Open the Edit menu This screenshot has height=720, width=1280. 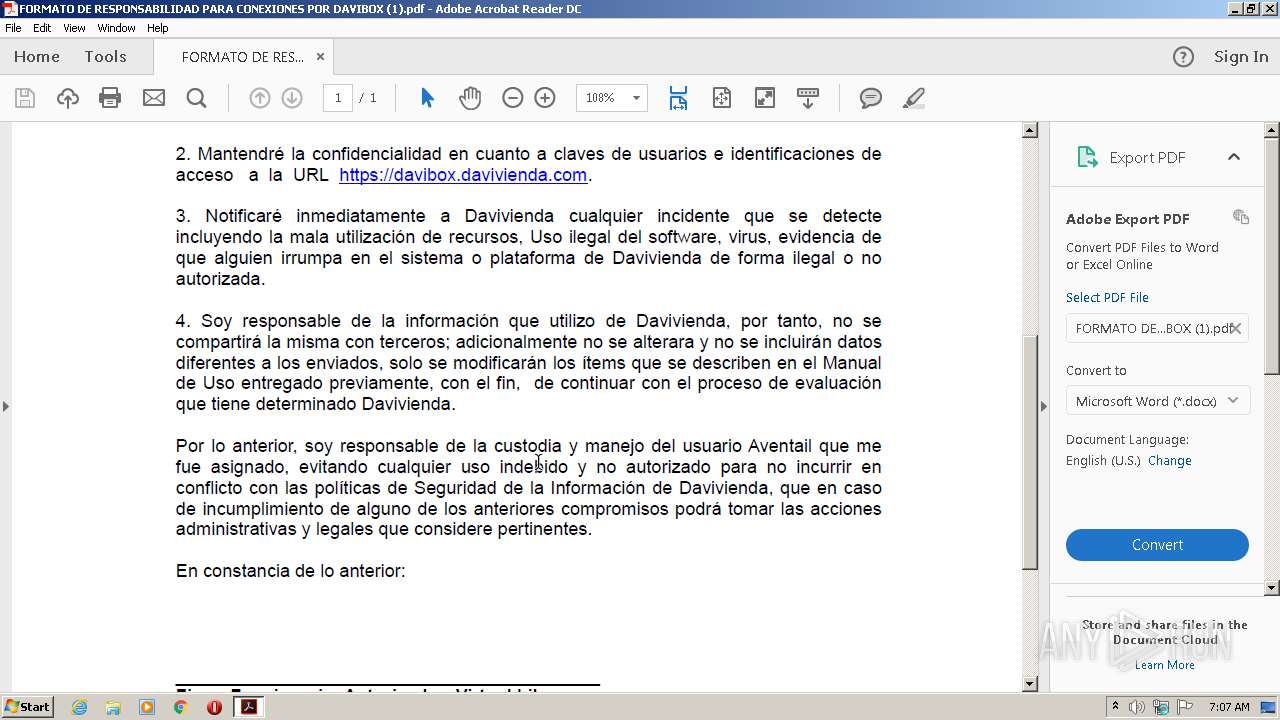click(x=42, y=28)
